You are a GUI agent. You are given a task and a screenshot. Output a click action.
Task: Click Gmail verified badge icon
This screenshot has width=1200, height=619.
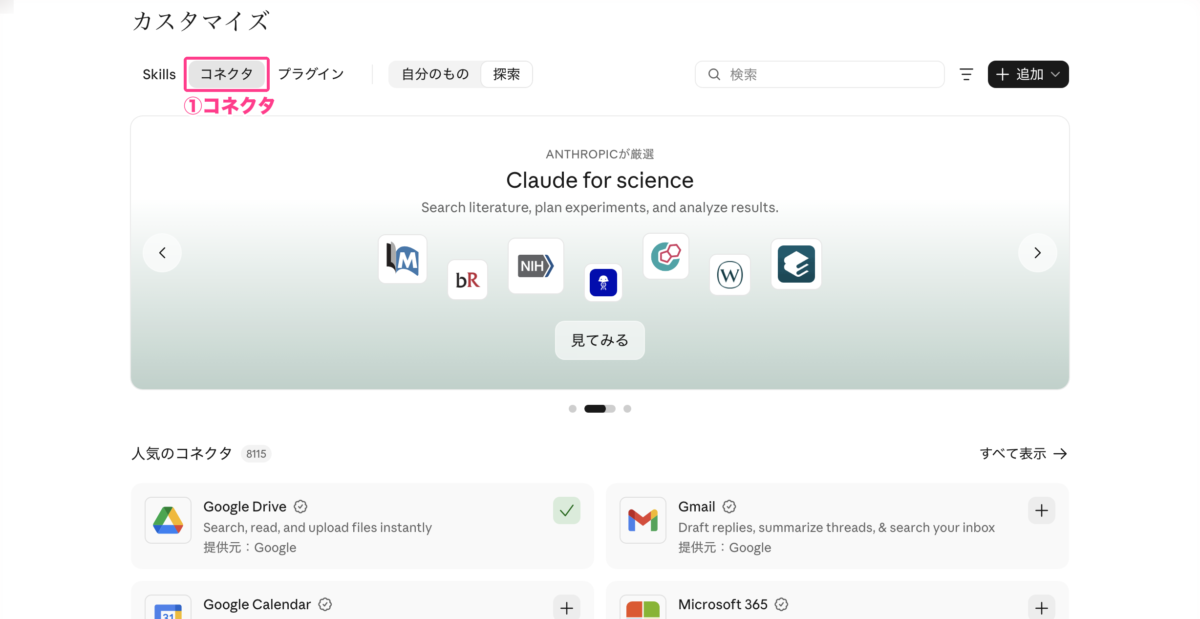coord(729,506)
